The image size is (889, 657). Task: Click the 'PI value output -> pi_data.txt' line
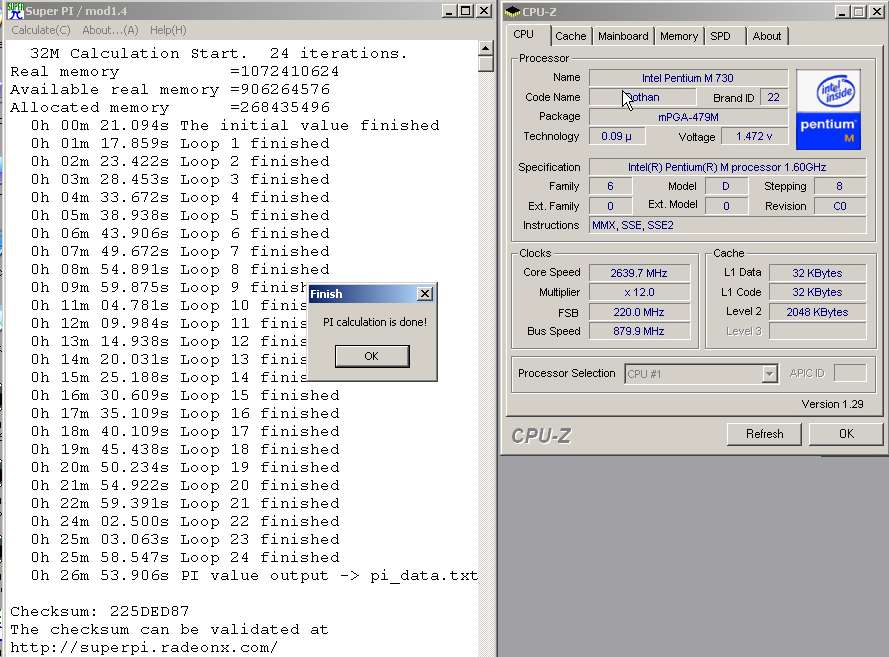(254, 575)
